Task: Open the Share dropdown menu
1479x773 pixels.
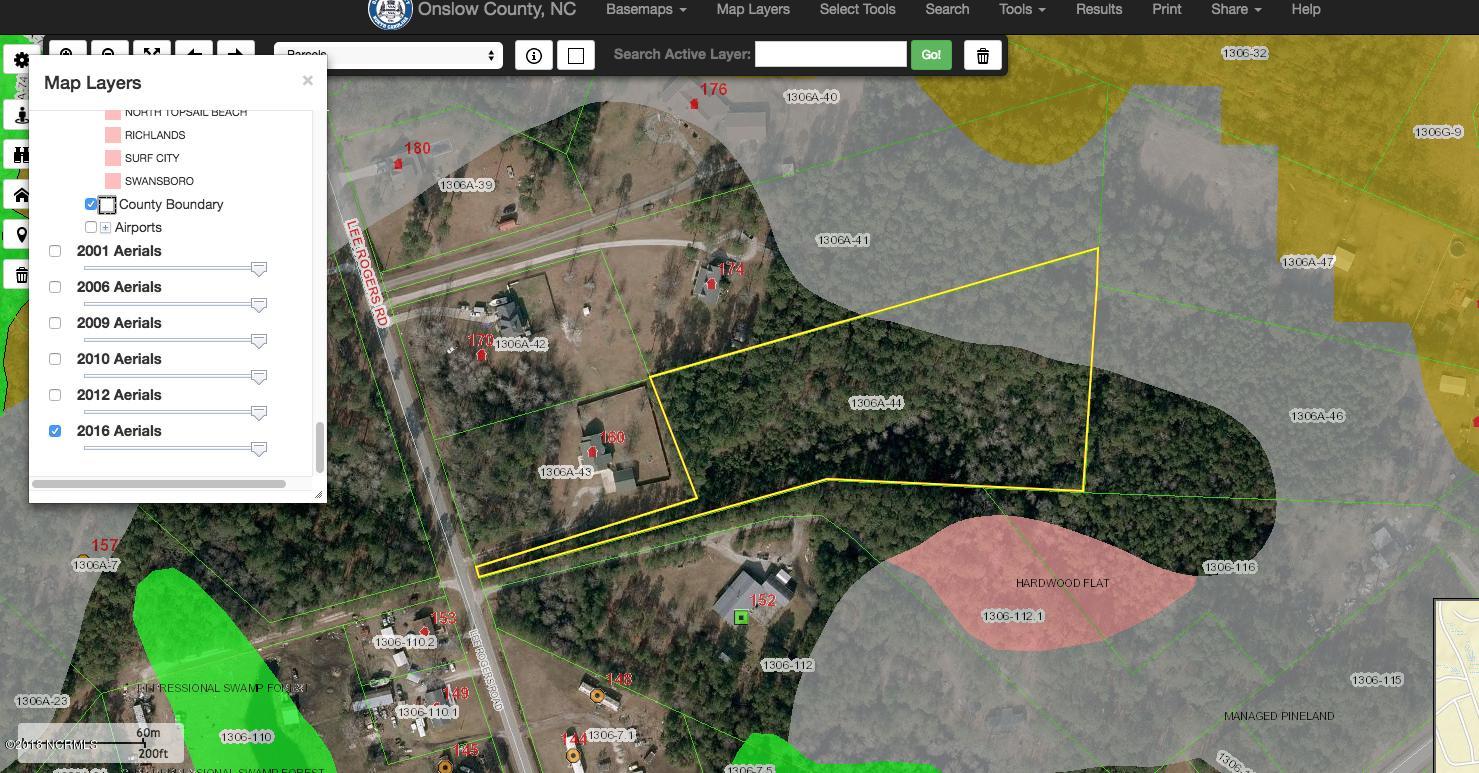Action: pyautogui.click(x=1236, y=9)
